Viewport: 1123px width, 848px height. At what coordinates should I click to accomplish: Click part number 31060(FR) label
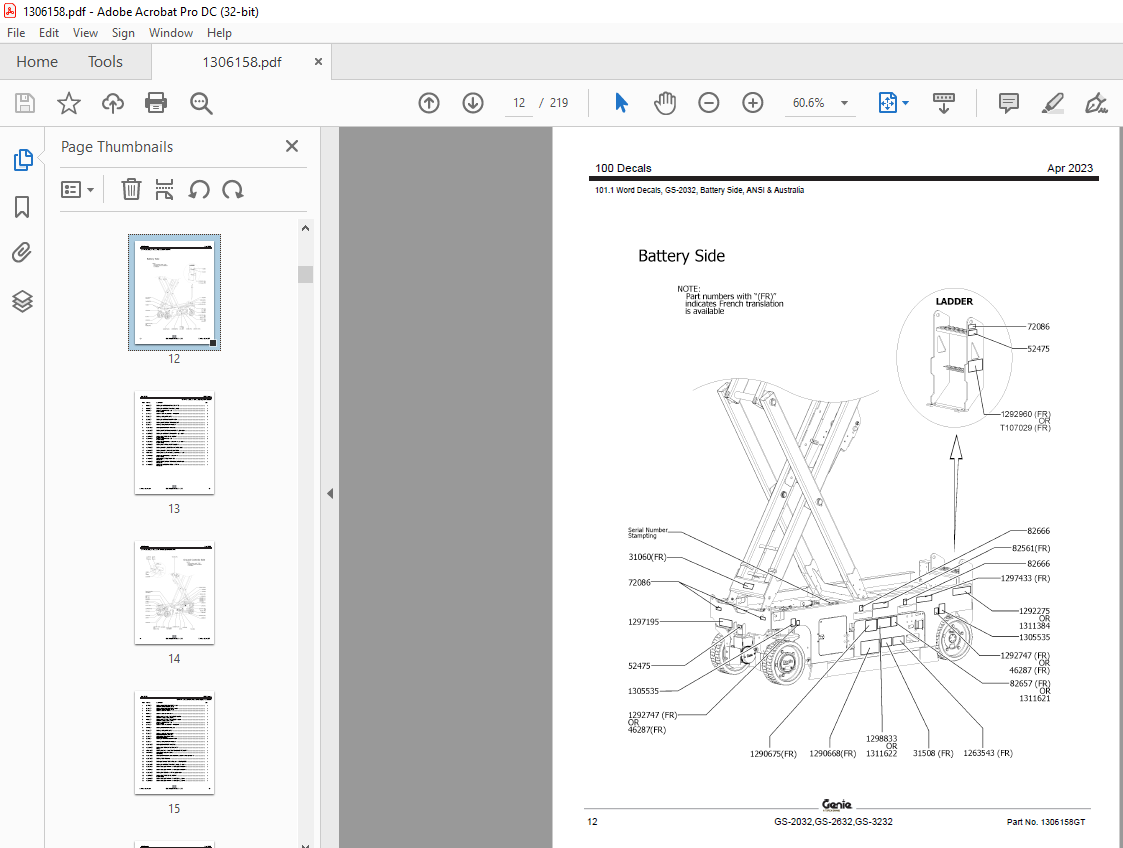coord(647,557)
